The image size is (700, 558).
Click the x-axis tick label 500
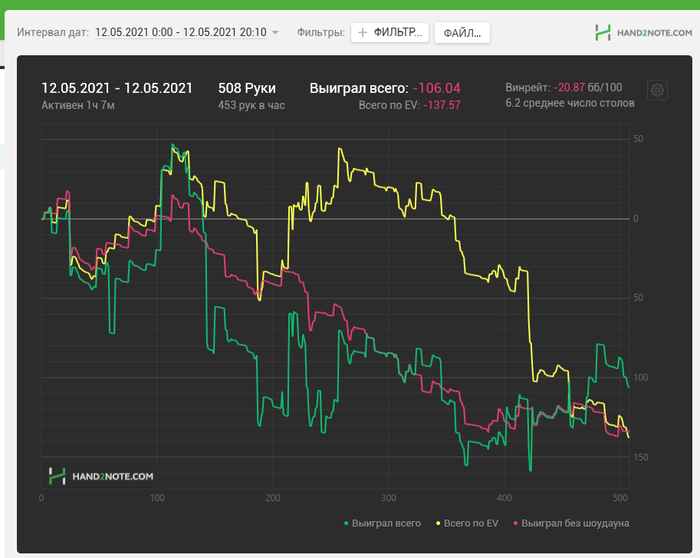(x=620, y=498)
